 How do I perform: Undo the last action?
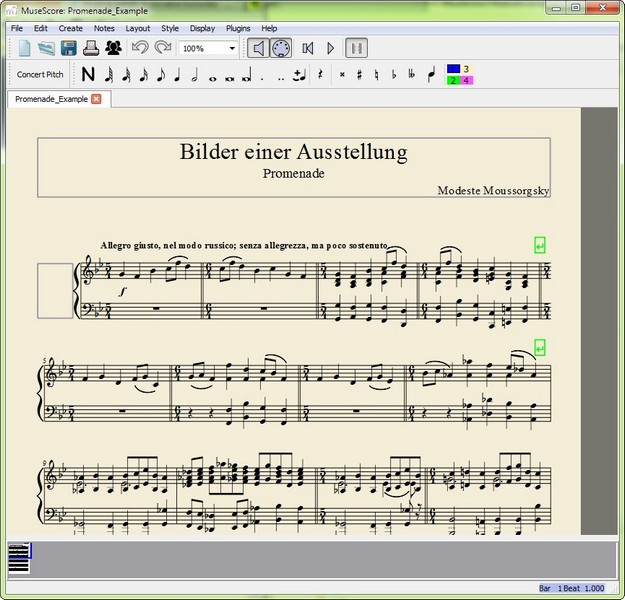pos(140,48)
